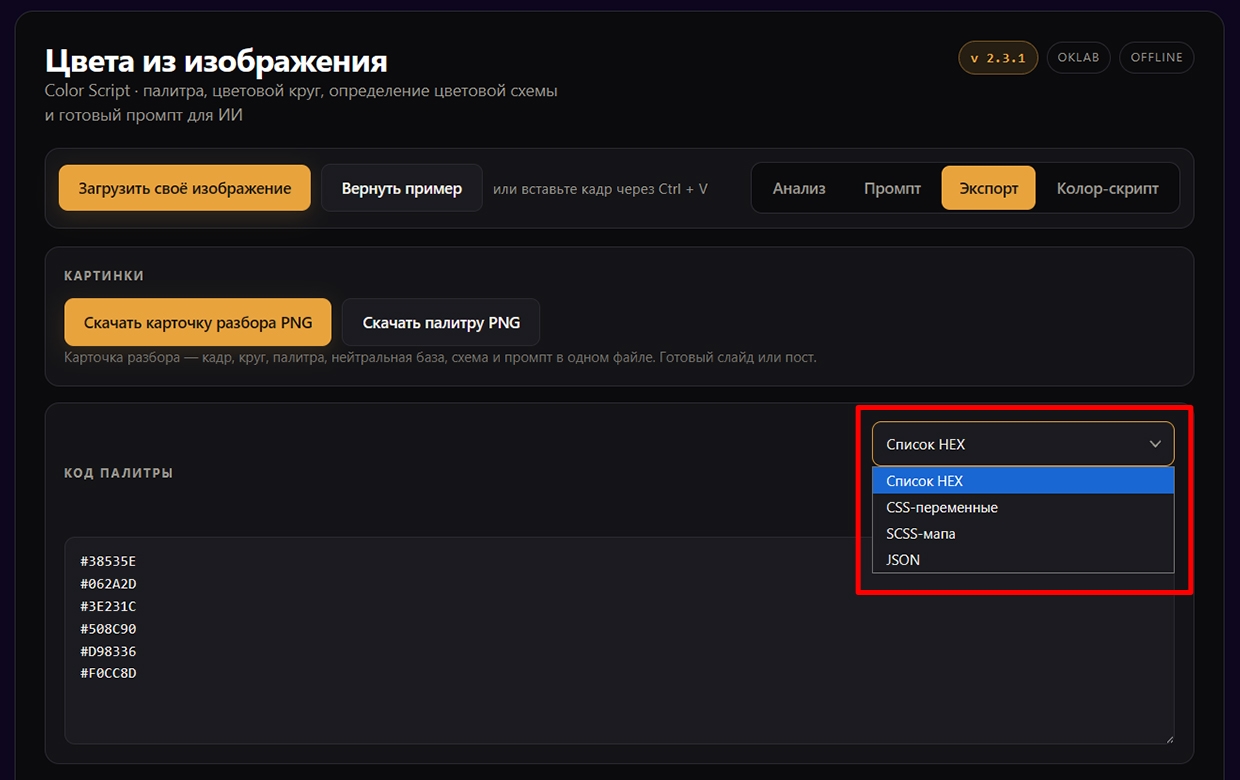Click the v 2.3.1 version badge
The image size is (1240, 780).
[998, 57]
